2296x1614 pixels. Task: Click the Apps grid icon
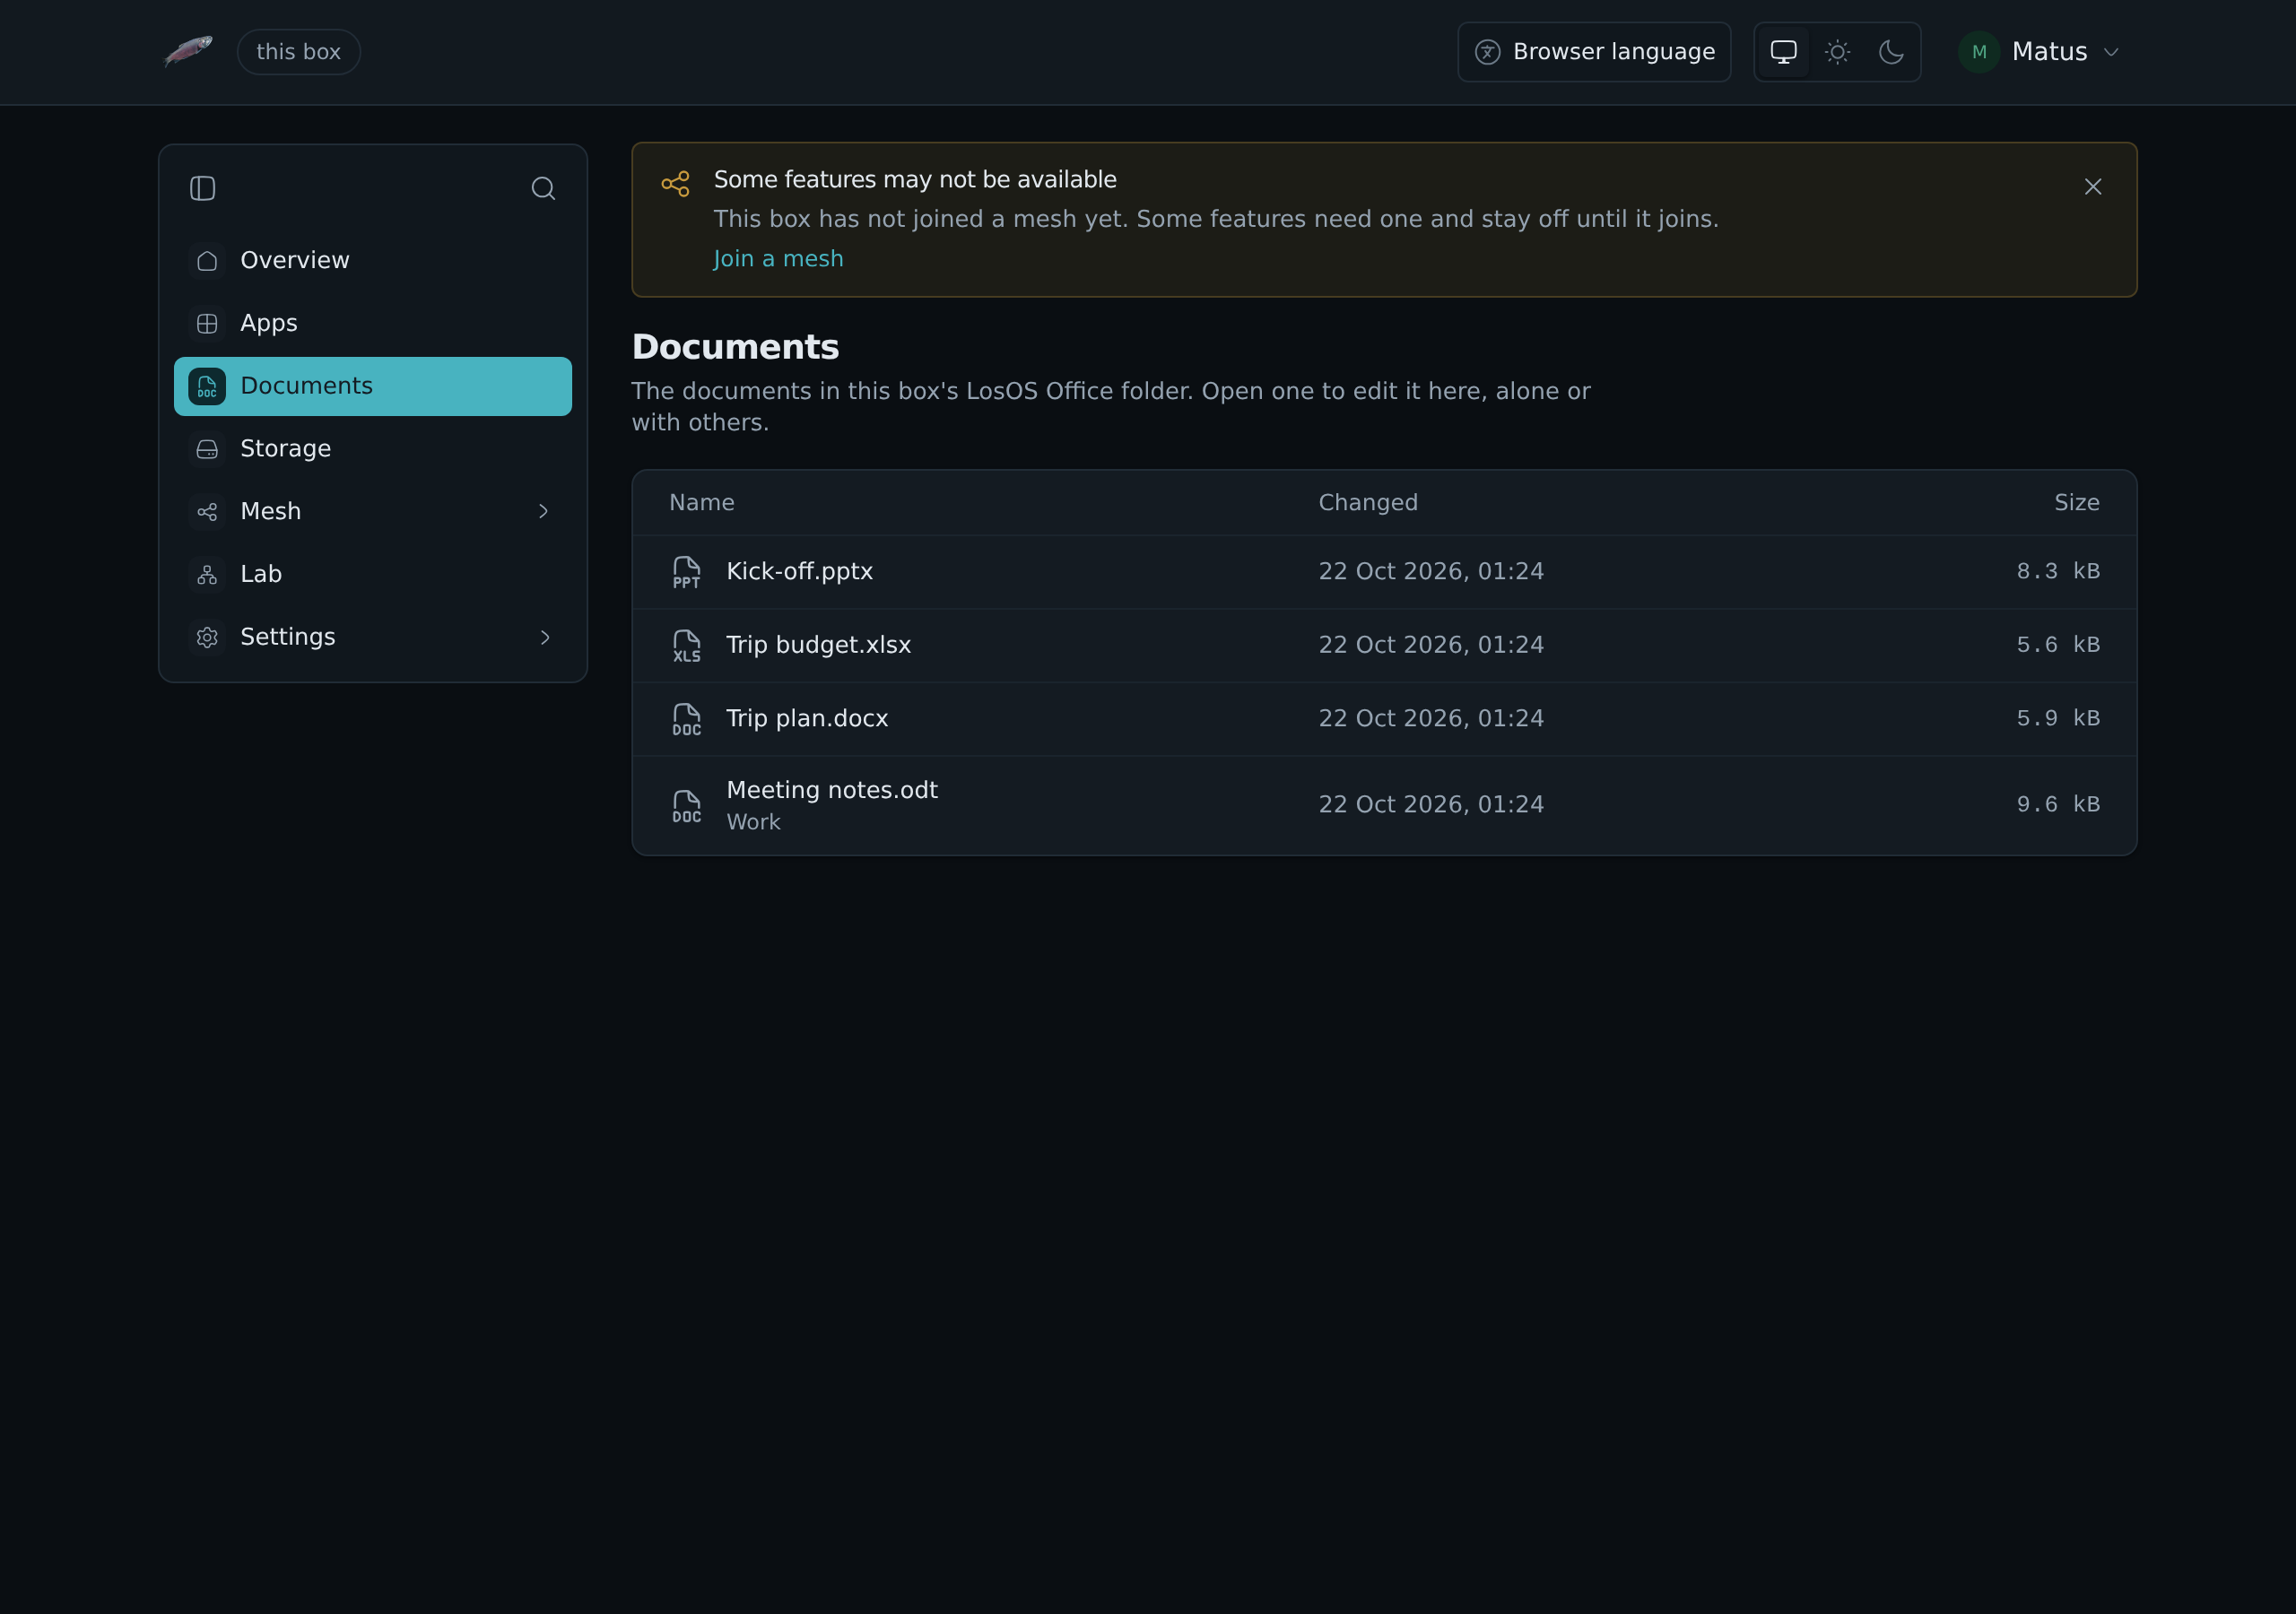pos(207,324)
